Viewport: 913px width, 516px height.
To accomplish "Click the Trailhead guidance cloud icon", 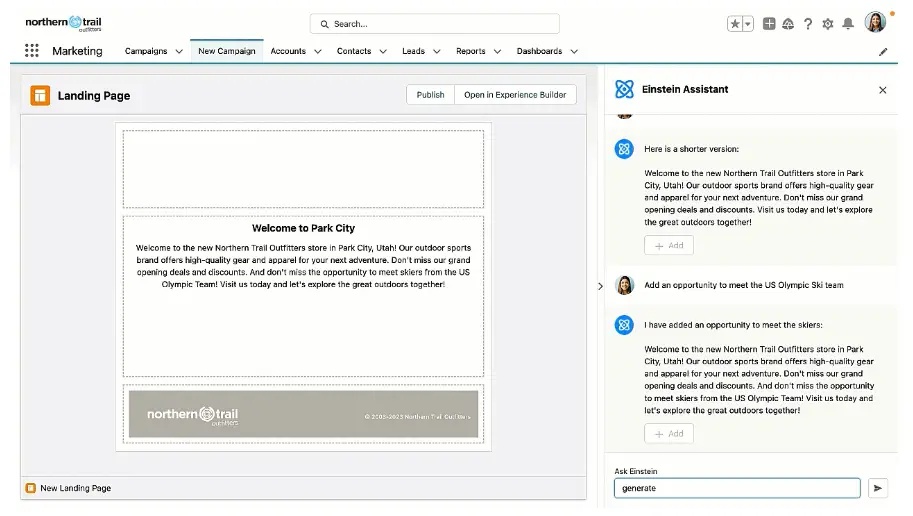I will 788,24.
